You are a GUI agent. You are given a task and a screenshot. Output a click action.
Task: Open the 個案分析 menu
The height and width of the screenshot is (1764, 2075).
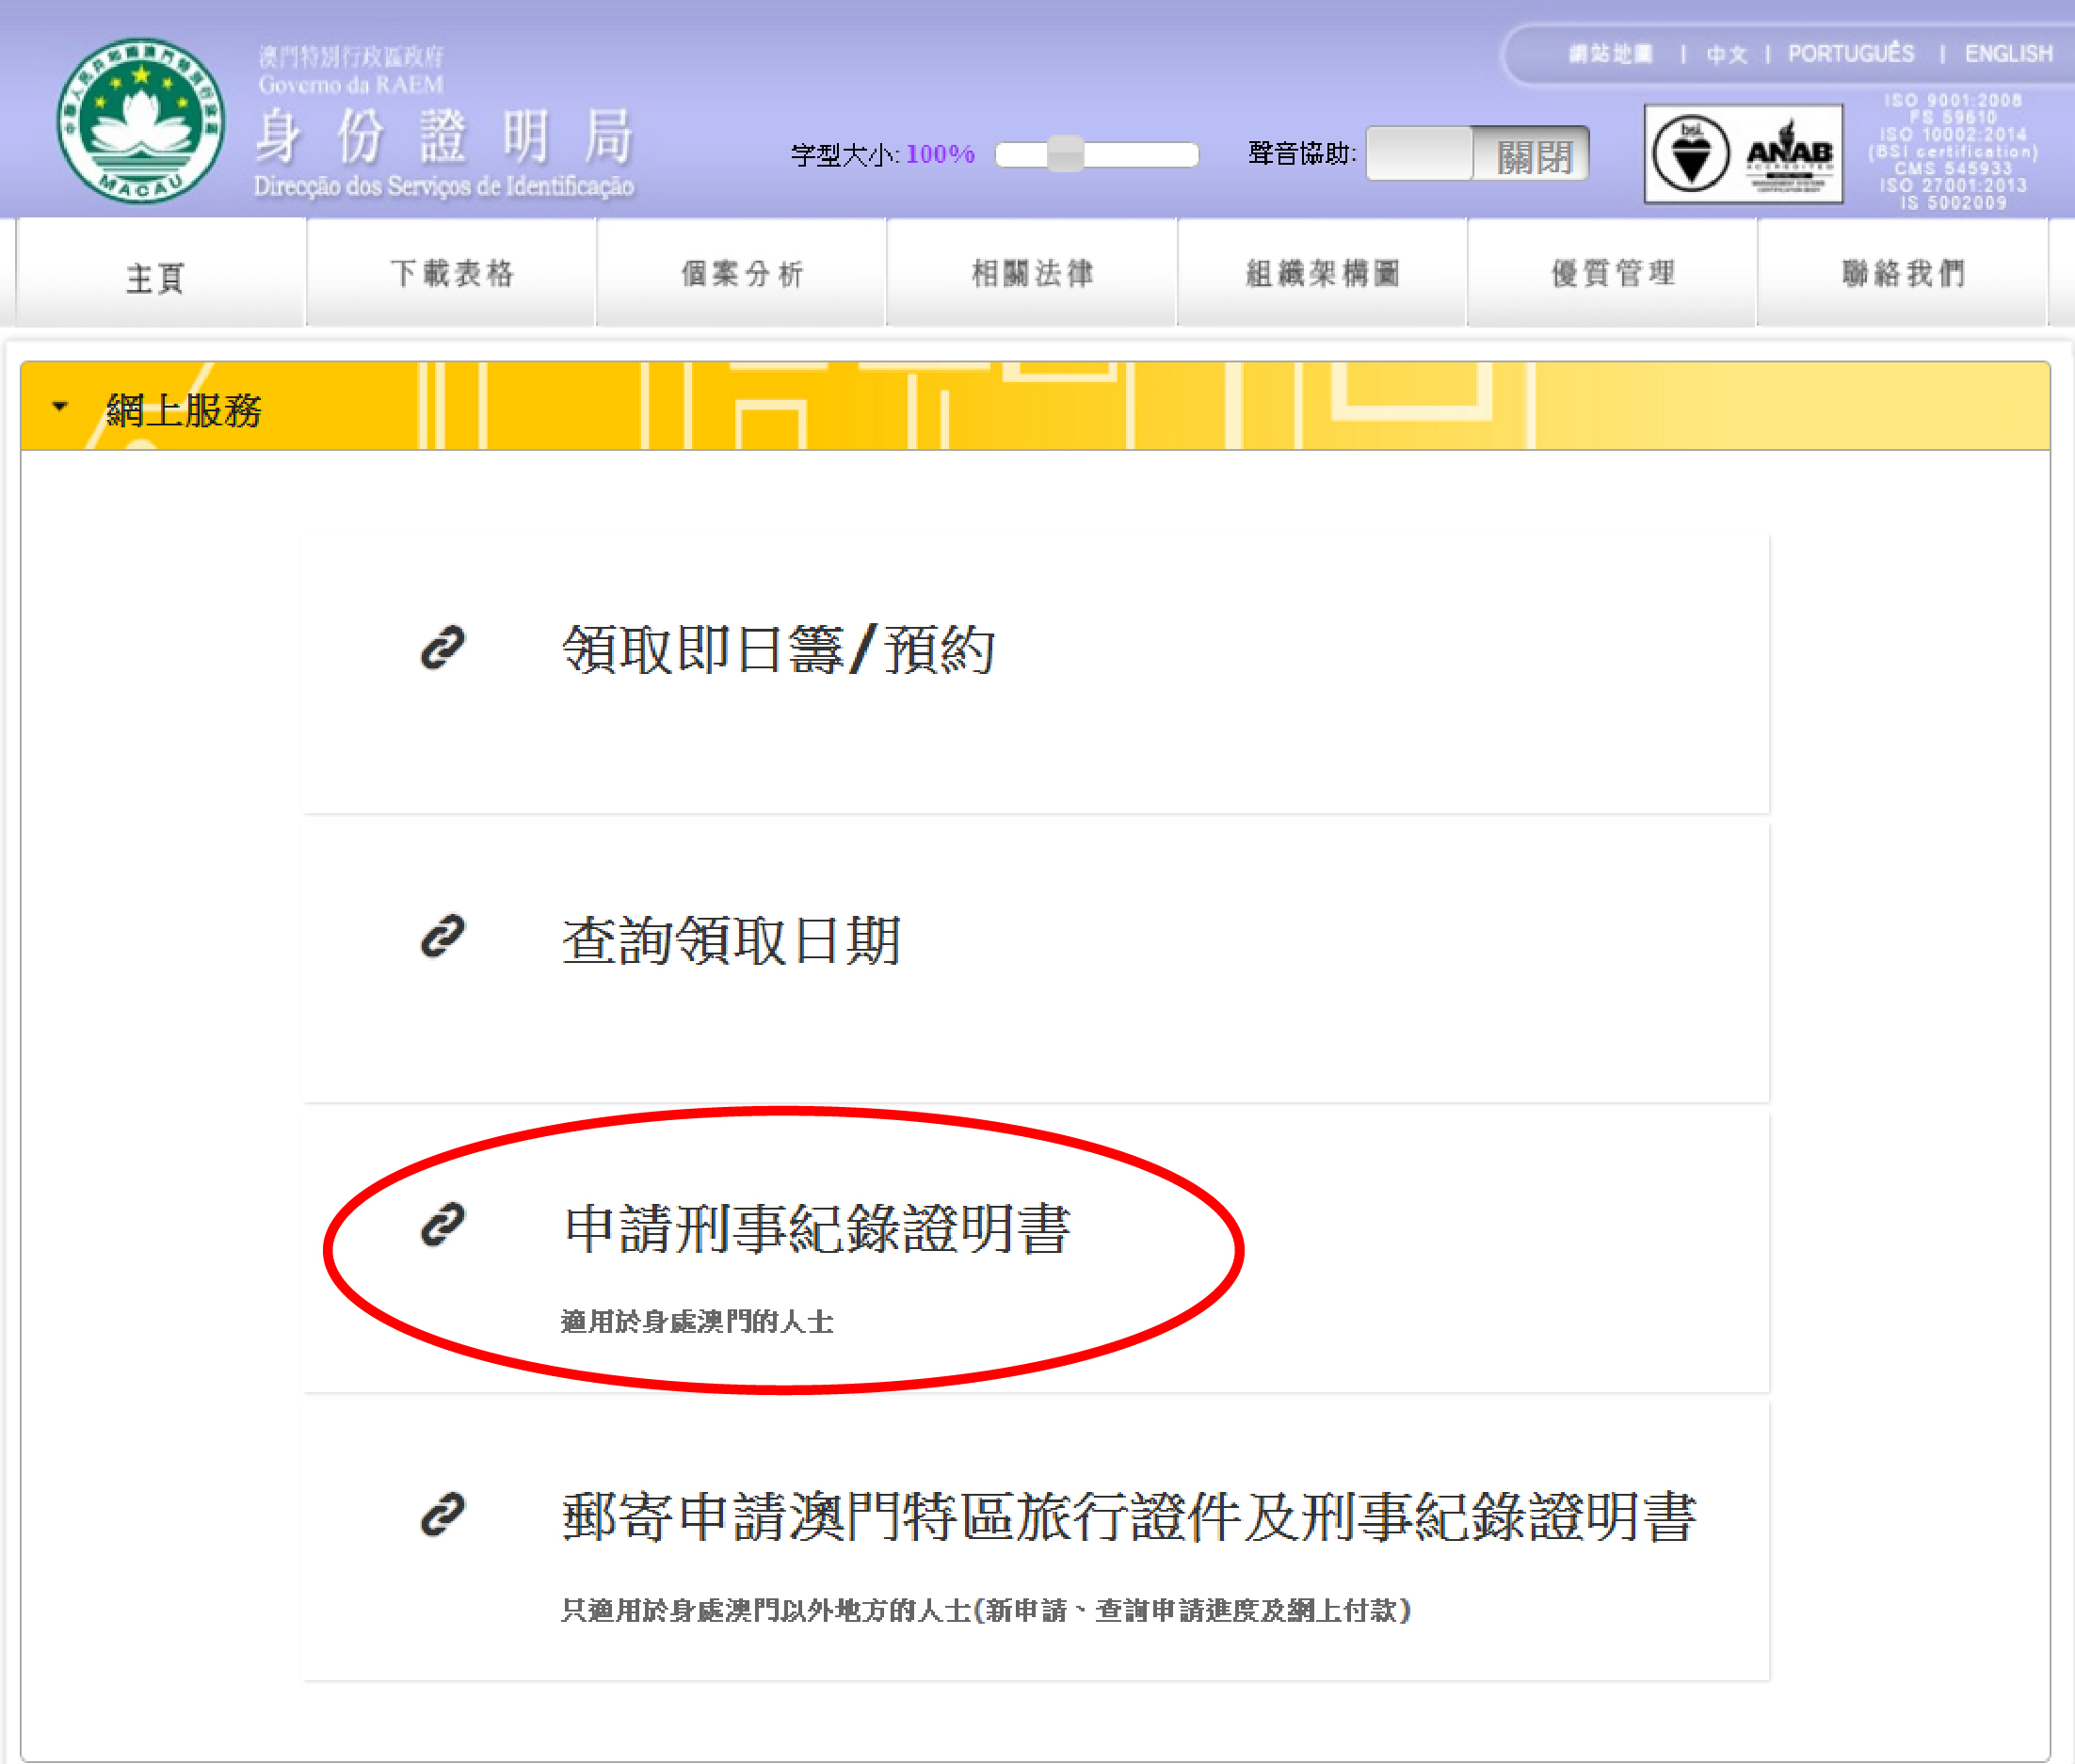click(x=742, y=273)
